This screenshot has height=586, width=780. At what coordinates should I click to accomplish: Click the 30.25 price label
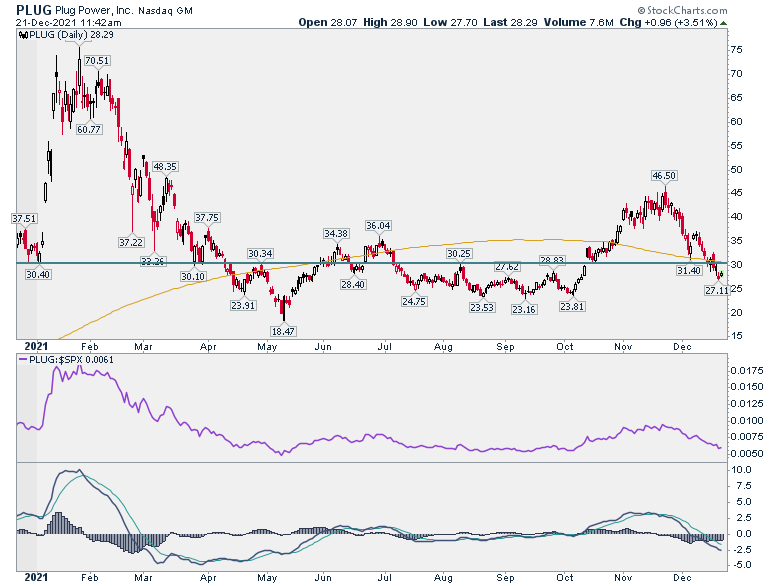[x=459, y=254]
